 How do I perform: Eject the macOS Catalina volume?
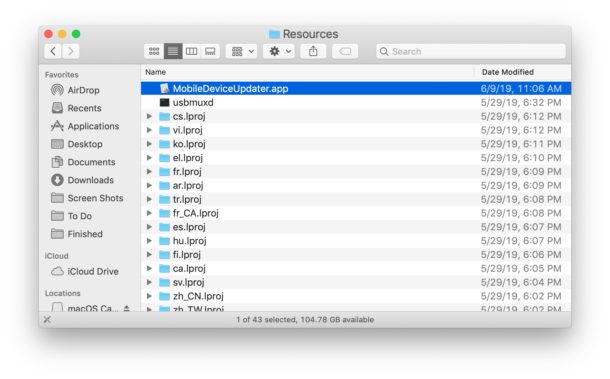coord(126,308)
